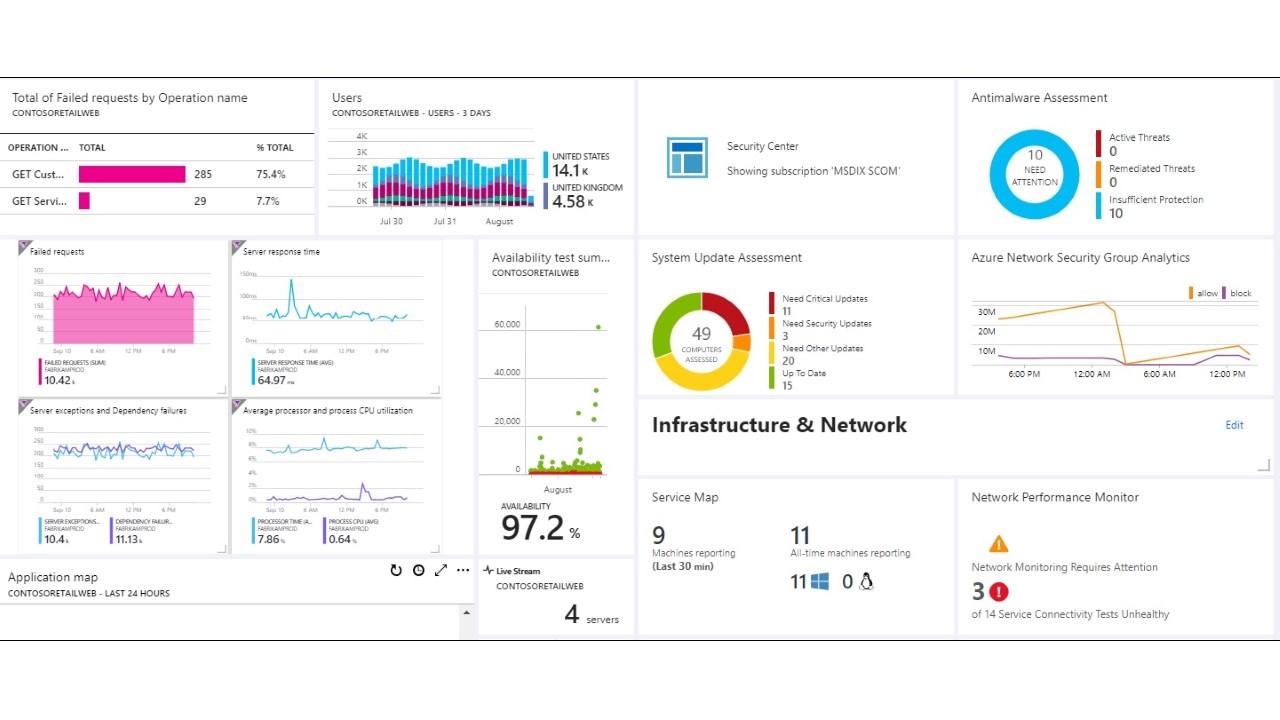The height and width of the screenshot is (720, 1280).
Task: Click the Availability test summary tile title
Action: pos(550,258)
